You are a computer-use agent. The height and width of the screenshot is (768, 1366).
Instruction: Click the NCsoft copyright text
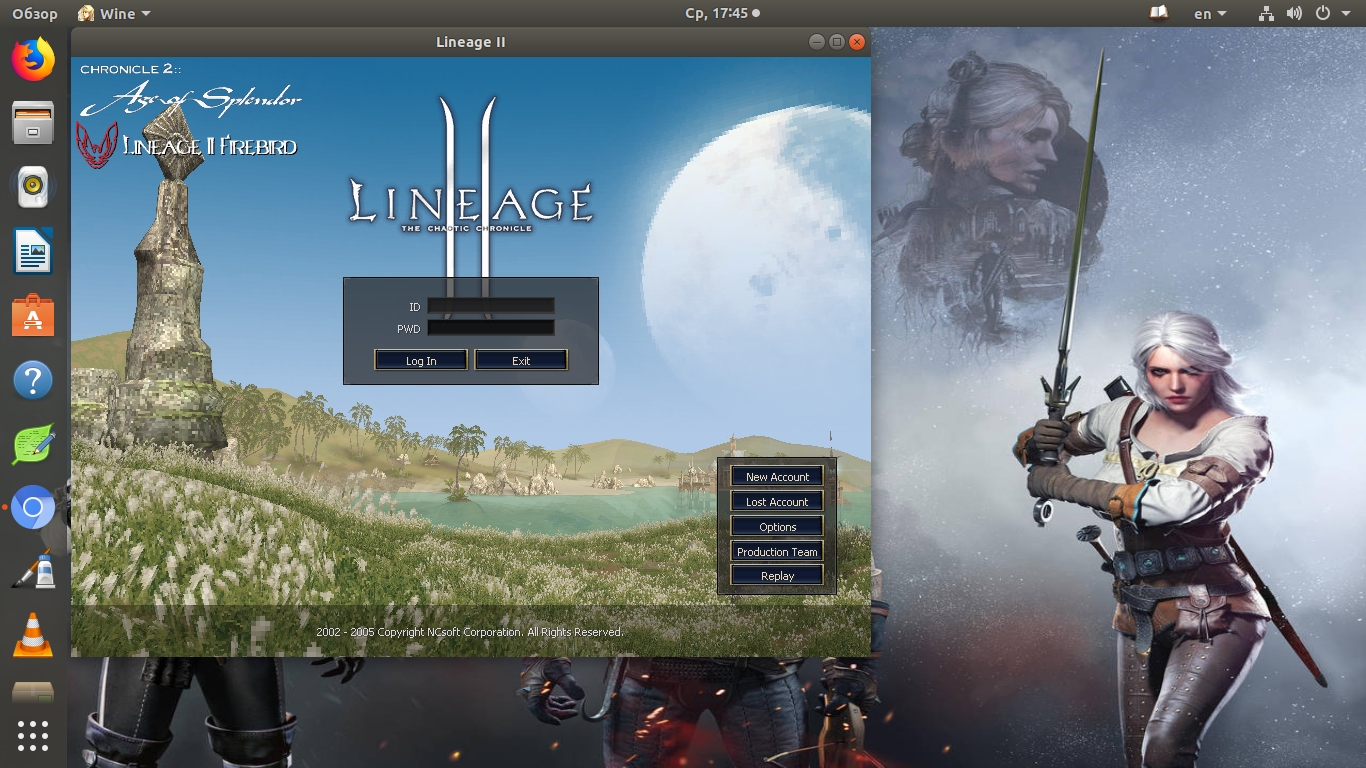[x=470, y=632]
